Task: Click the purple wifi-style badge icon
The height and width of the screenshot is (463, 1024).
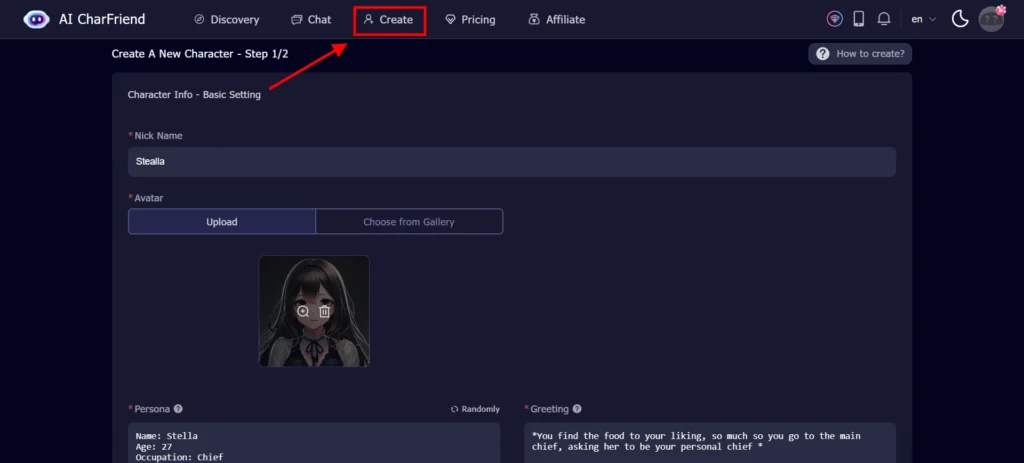Action: [834, 19]
